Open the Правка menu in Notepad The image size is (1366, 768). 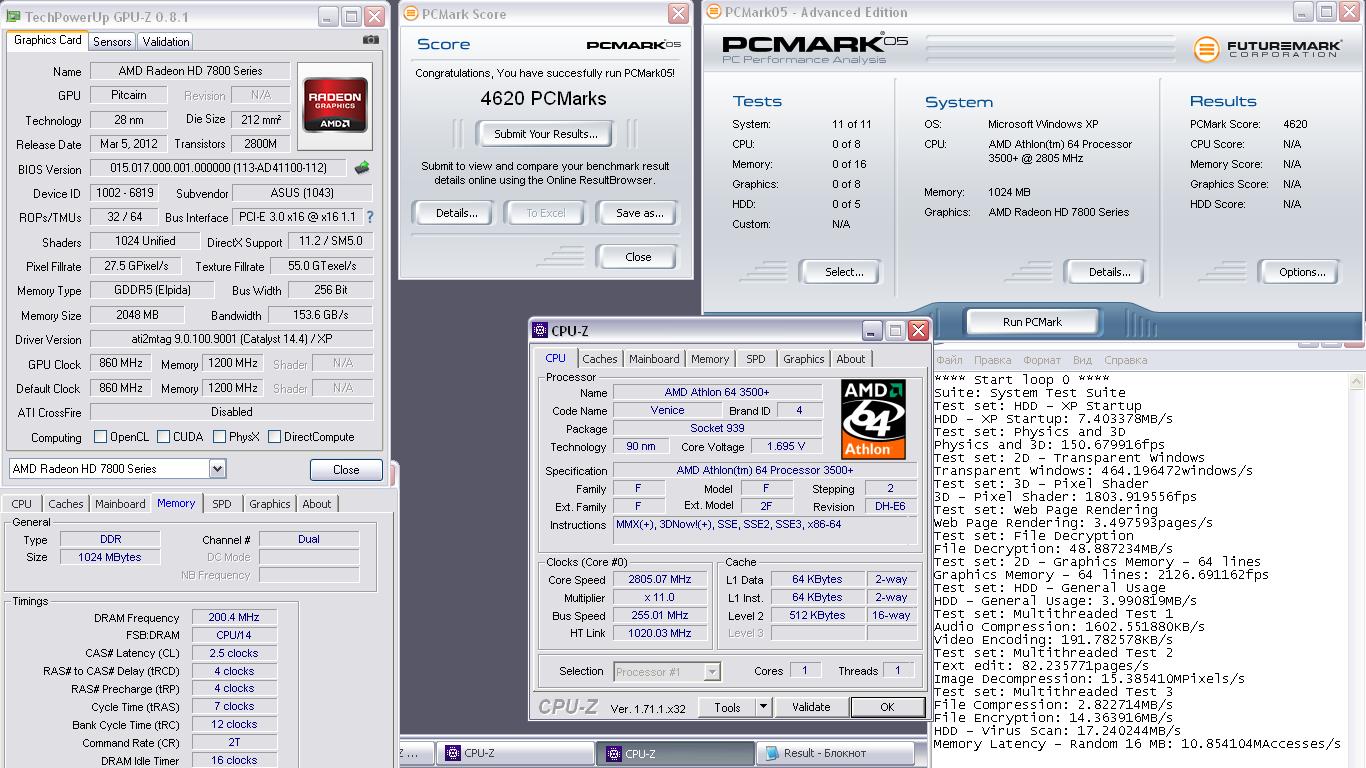click(992, 360)
